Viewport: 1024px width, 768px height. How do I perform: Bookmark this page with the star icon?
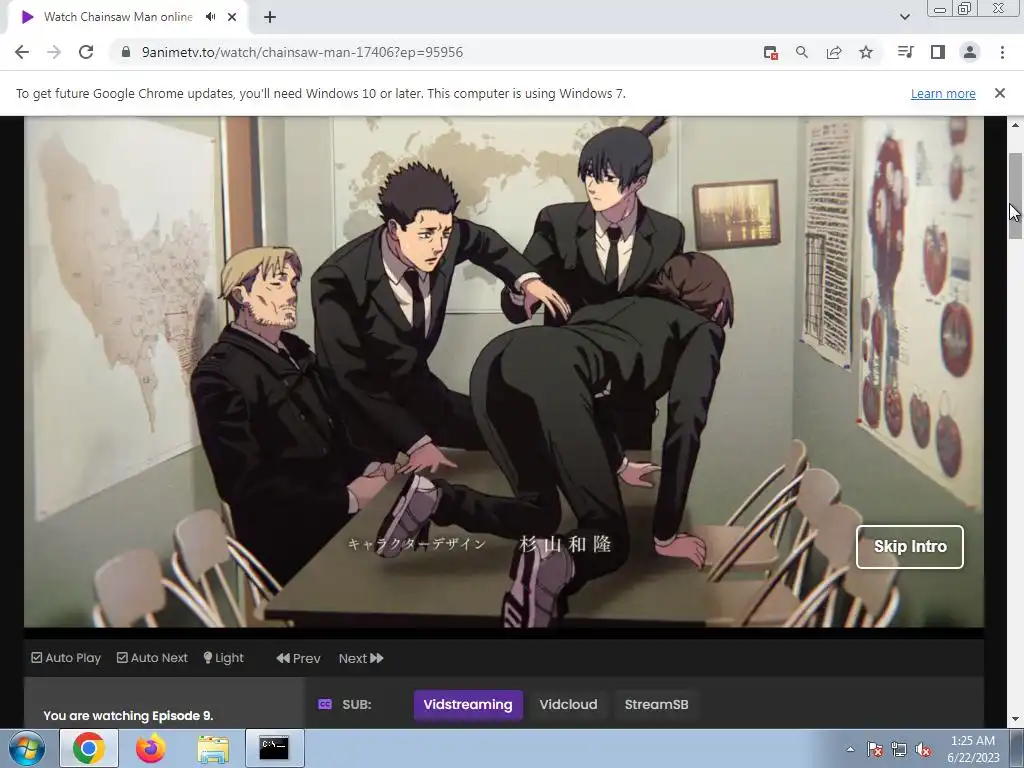(866, 52)
